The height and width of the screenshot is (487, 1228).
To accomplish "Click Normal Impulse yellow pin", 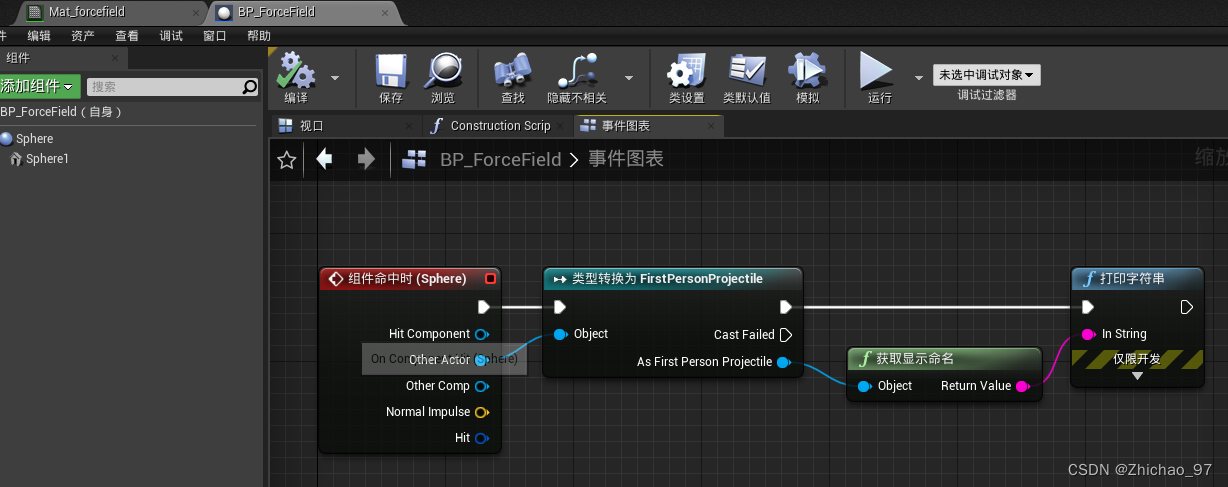I will pyautogui.click(x=482, y=412).
